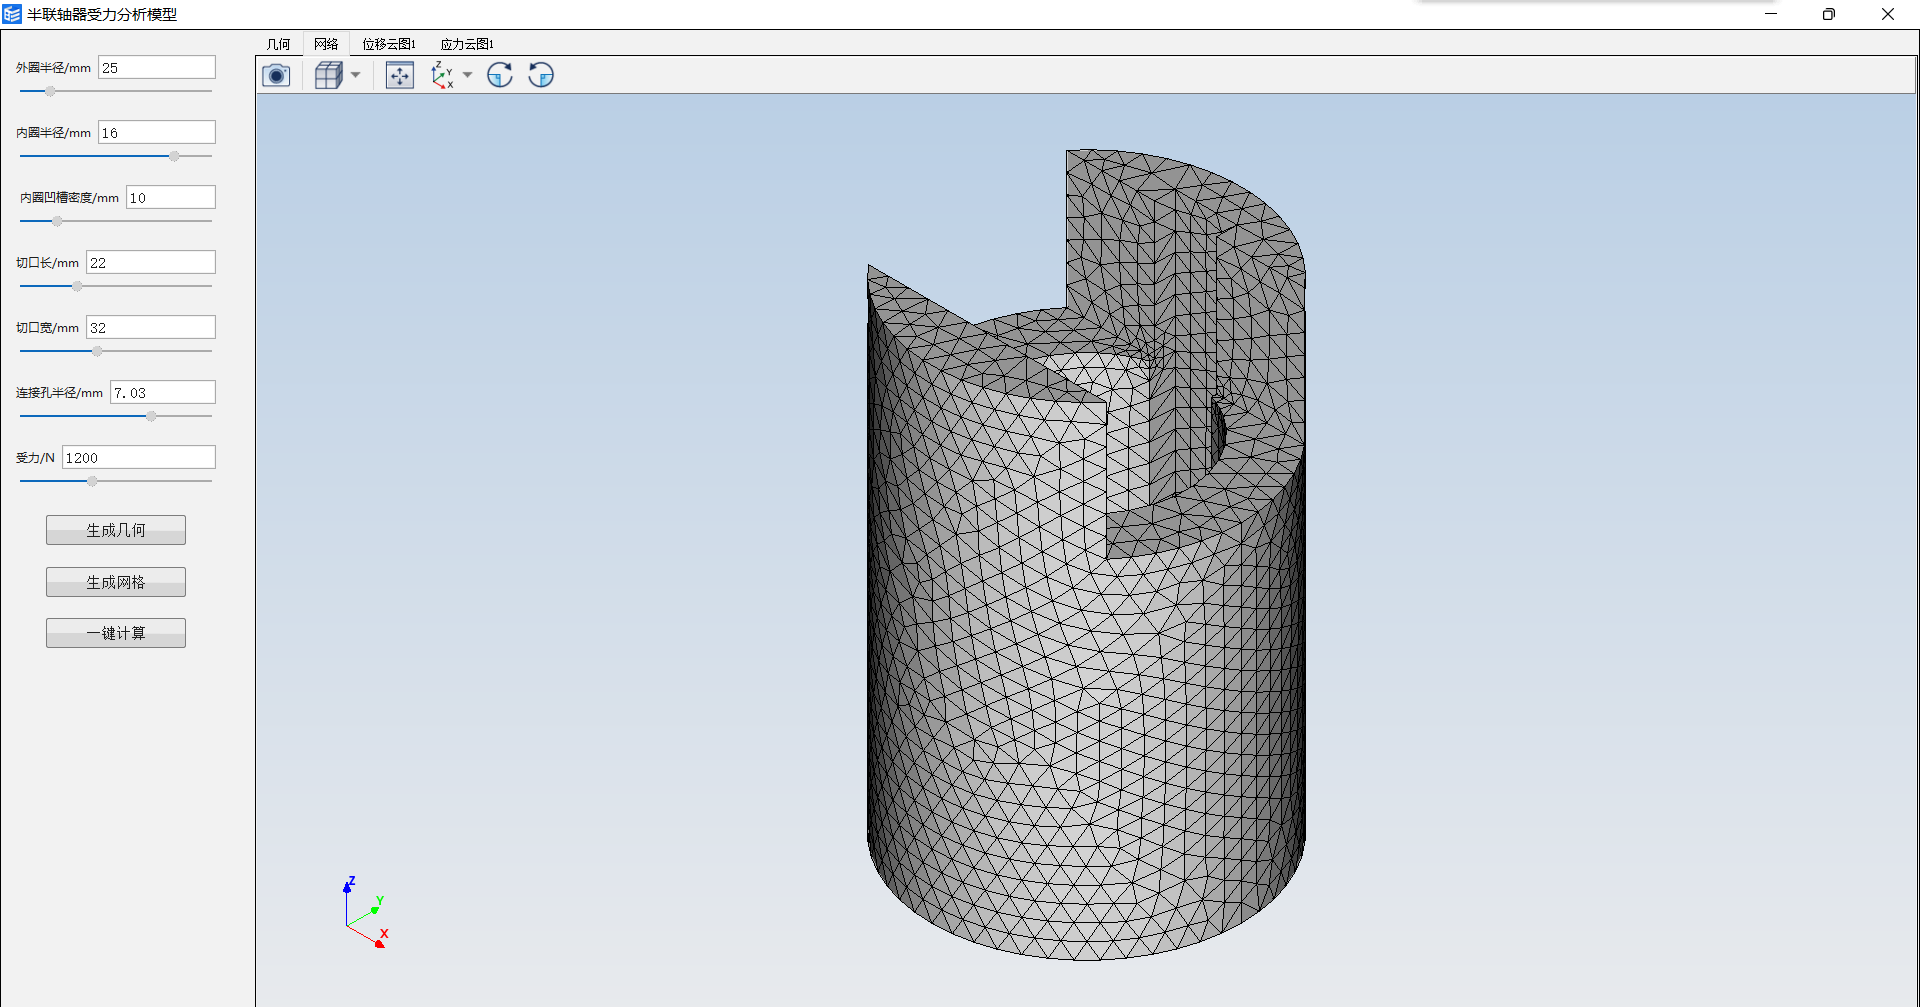Click the 外圆半径 slider handle
Viewport: 1920px width, 1007px height.
tap(50, 91)
